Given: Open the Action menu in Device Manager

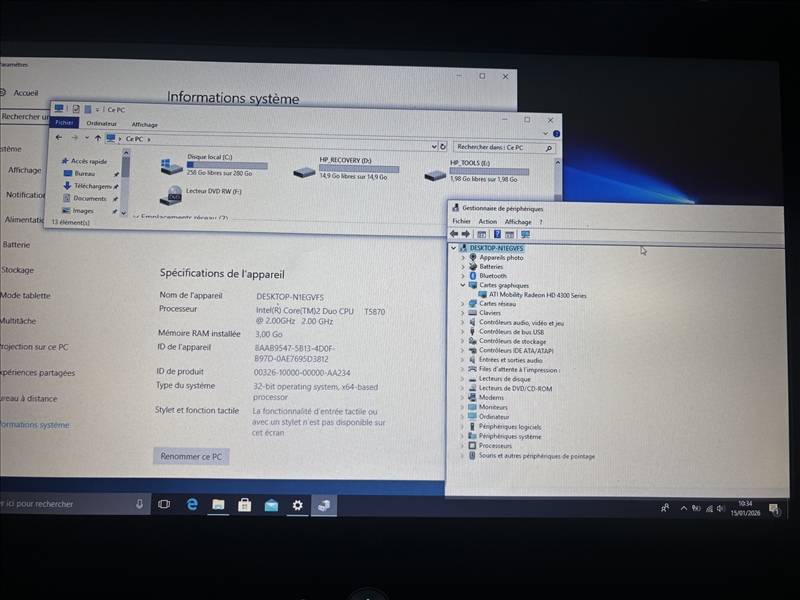Looking at the screenshot, I should click(489, 221).
